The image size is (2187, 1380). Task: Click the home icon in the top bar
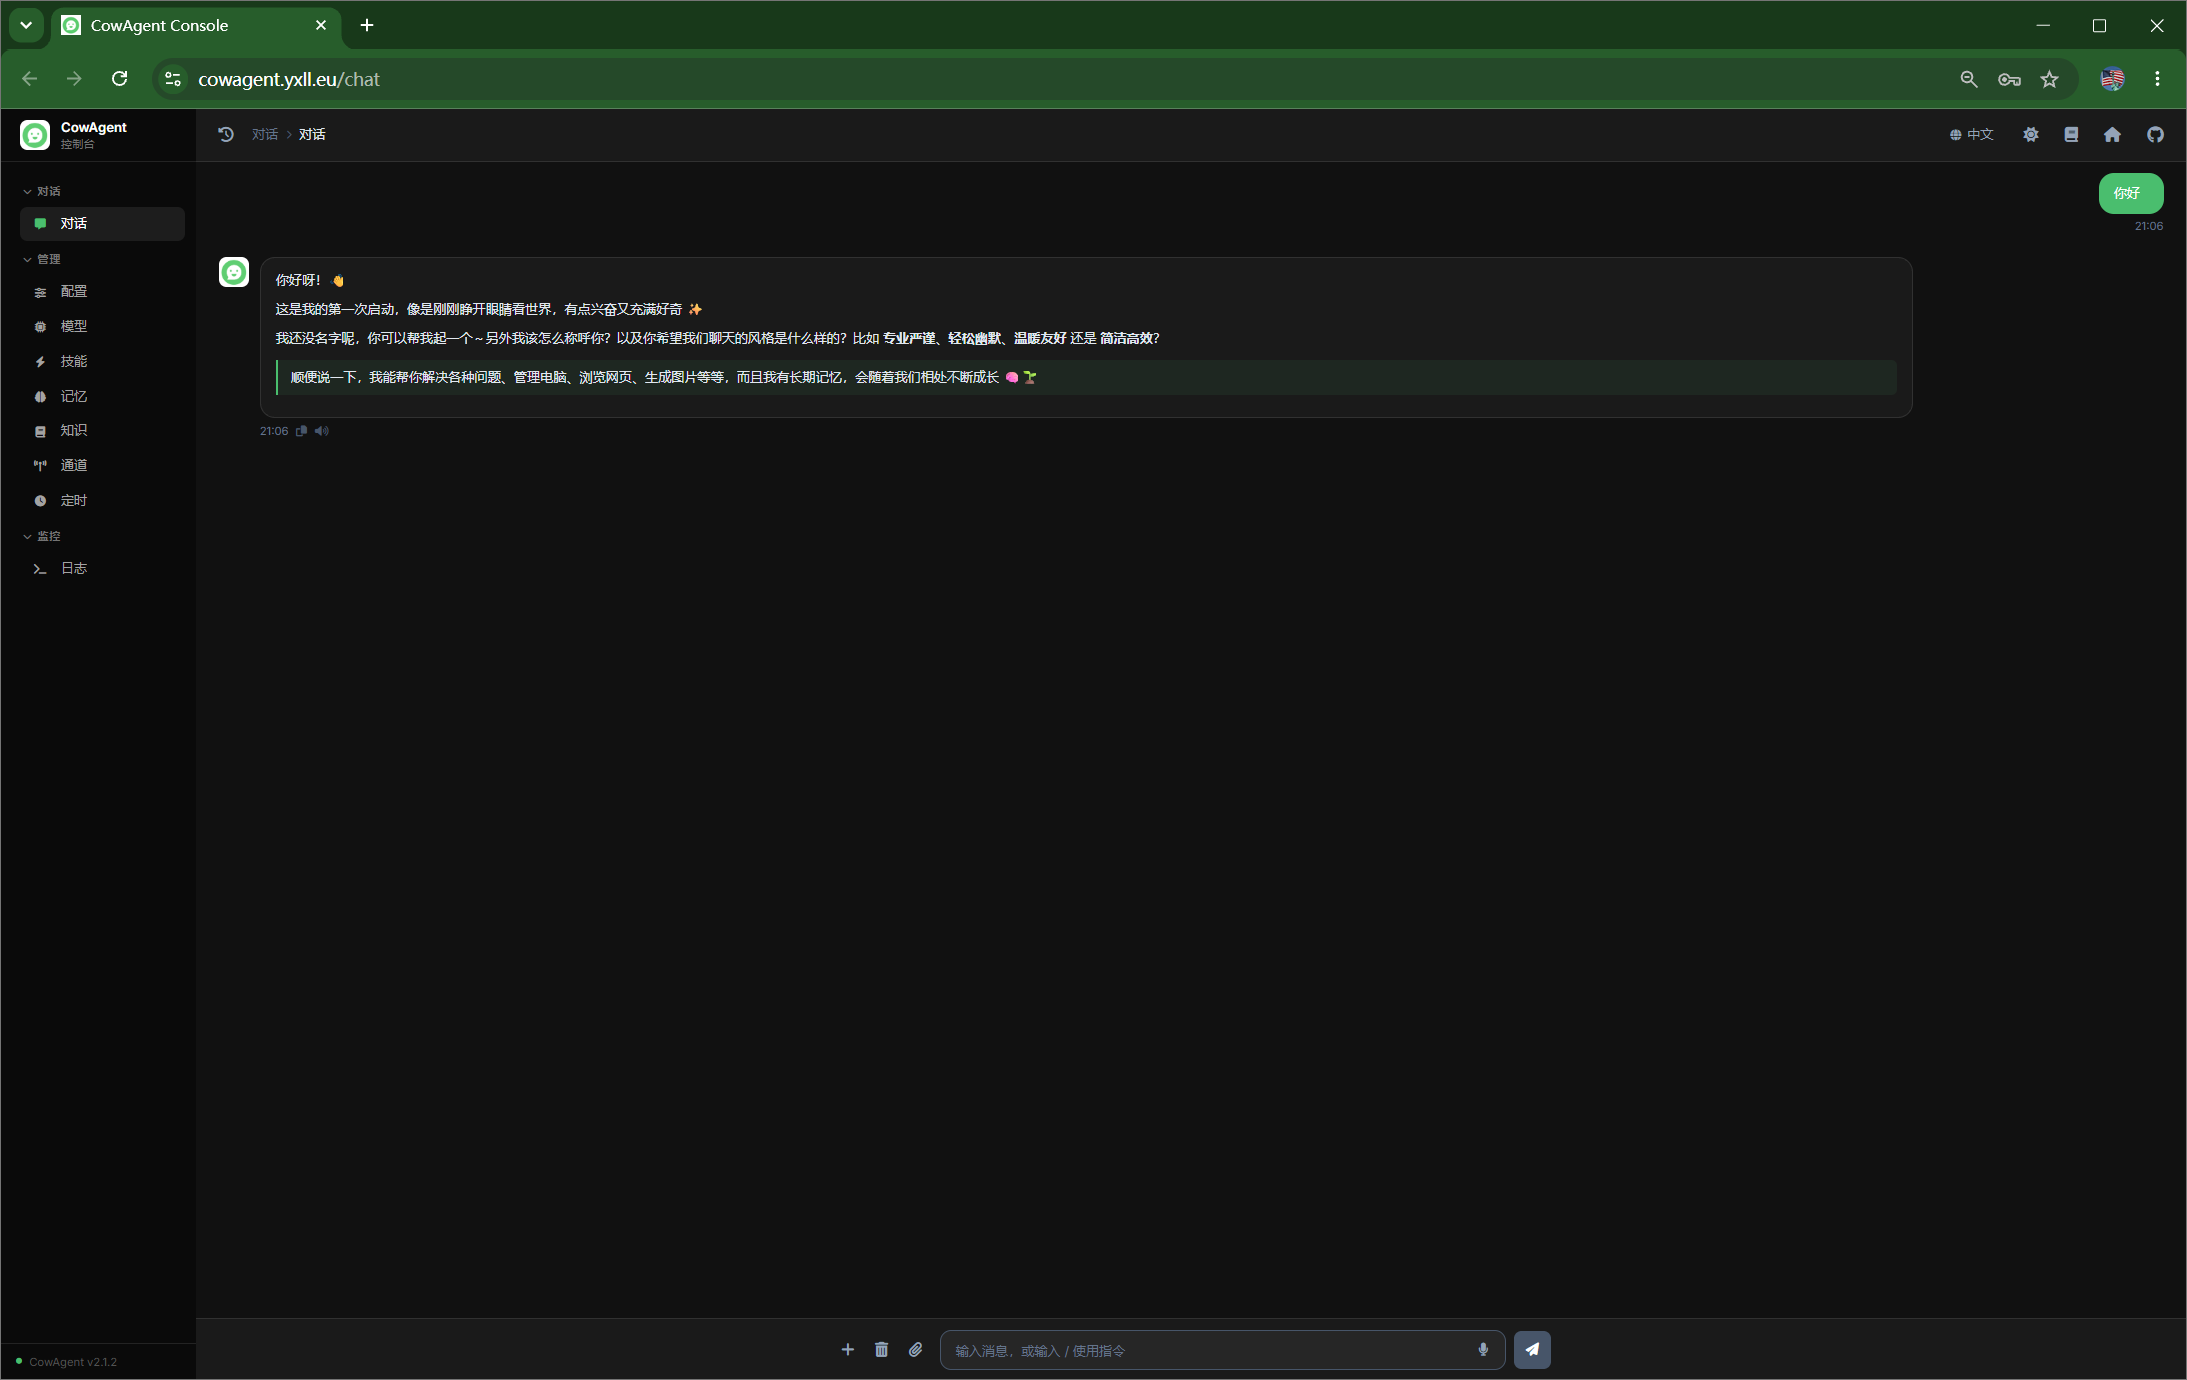click(2112, 134)
